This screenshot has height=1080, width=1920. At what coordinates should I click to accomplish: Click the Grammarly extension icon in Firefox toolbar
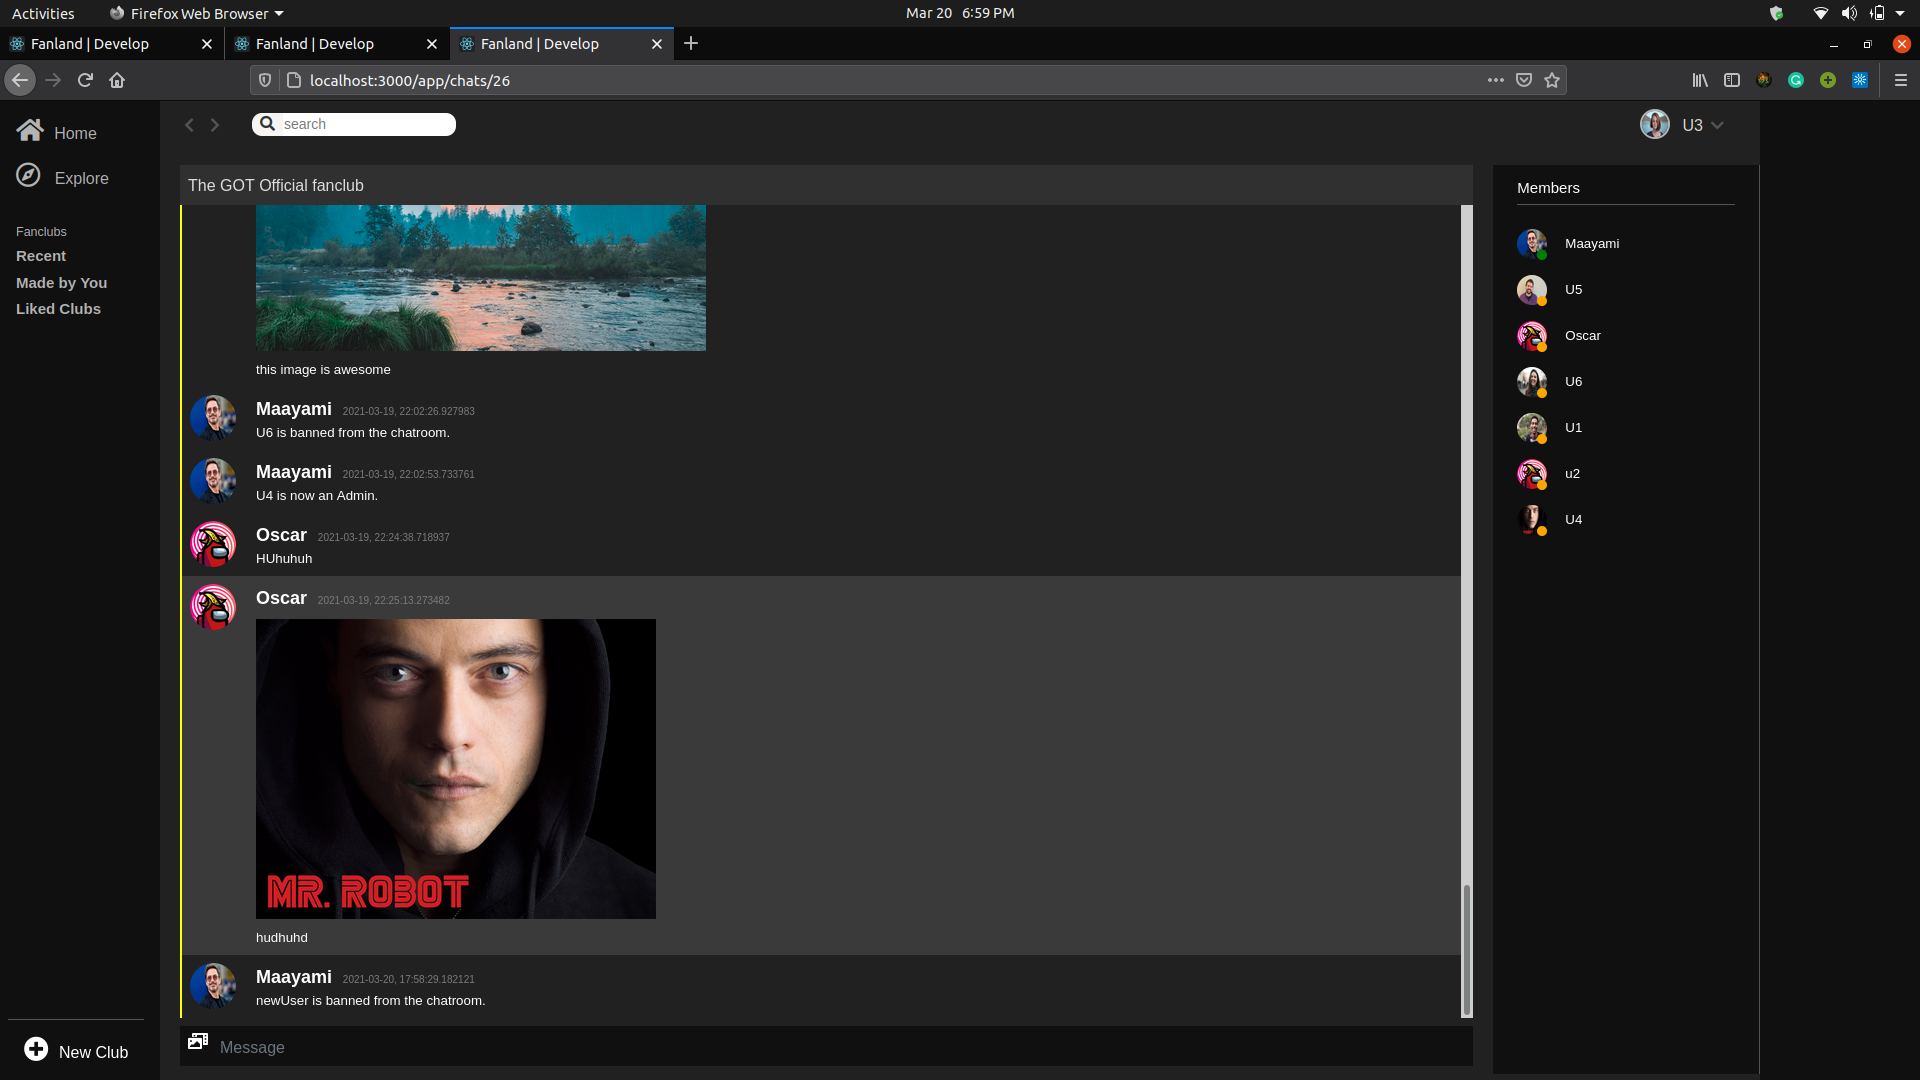tap(1796, 80)
